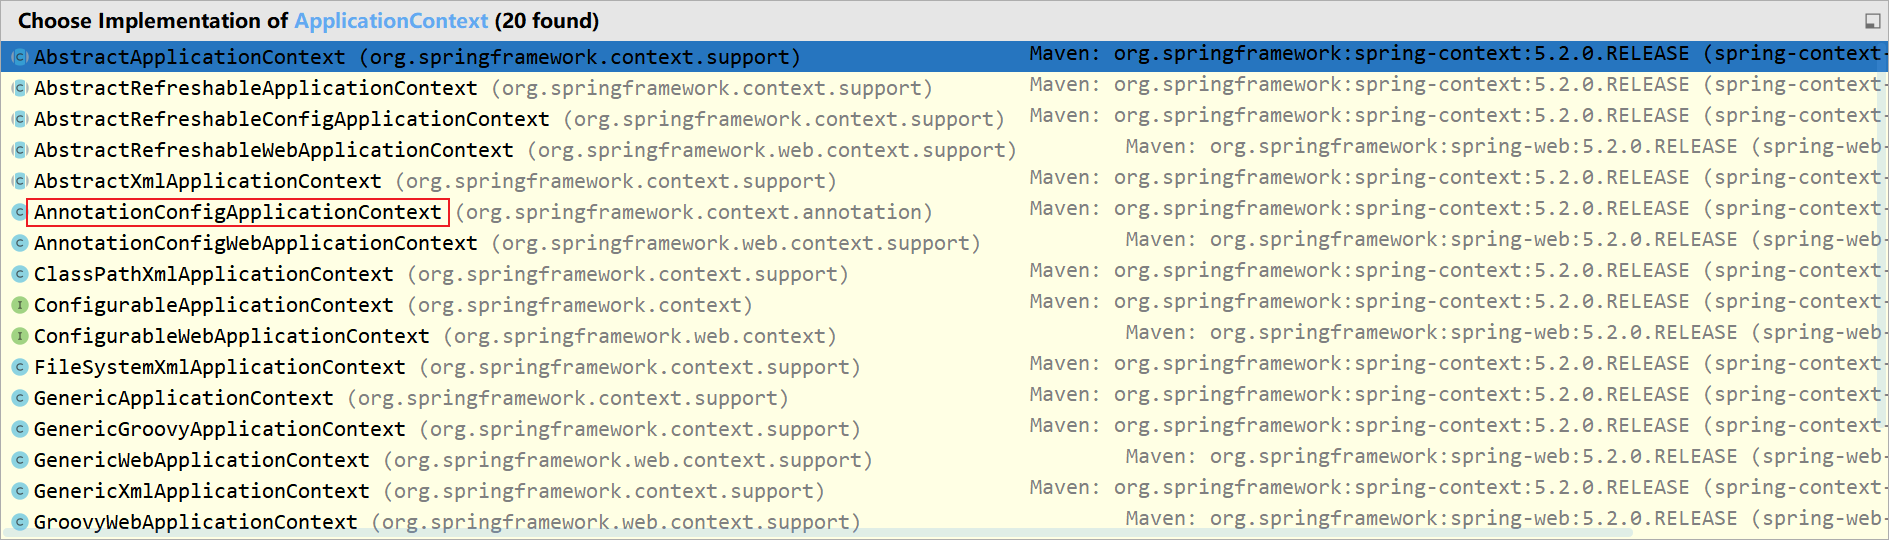1889x540 pixels.
Task: Choose GenericXmlApplicationContext entry
Action: pyautogui.click(x=201, y=492)
